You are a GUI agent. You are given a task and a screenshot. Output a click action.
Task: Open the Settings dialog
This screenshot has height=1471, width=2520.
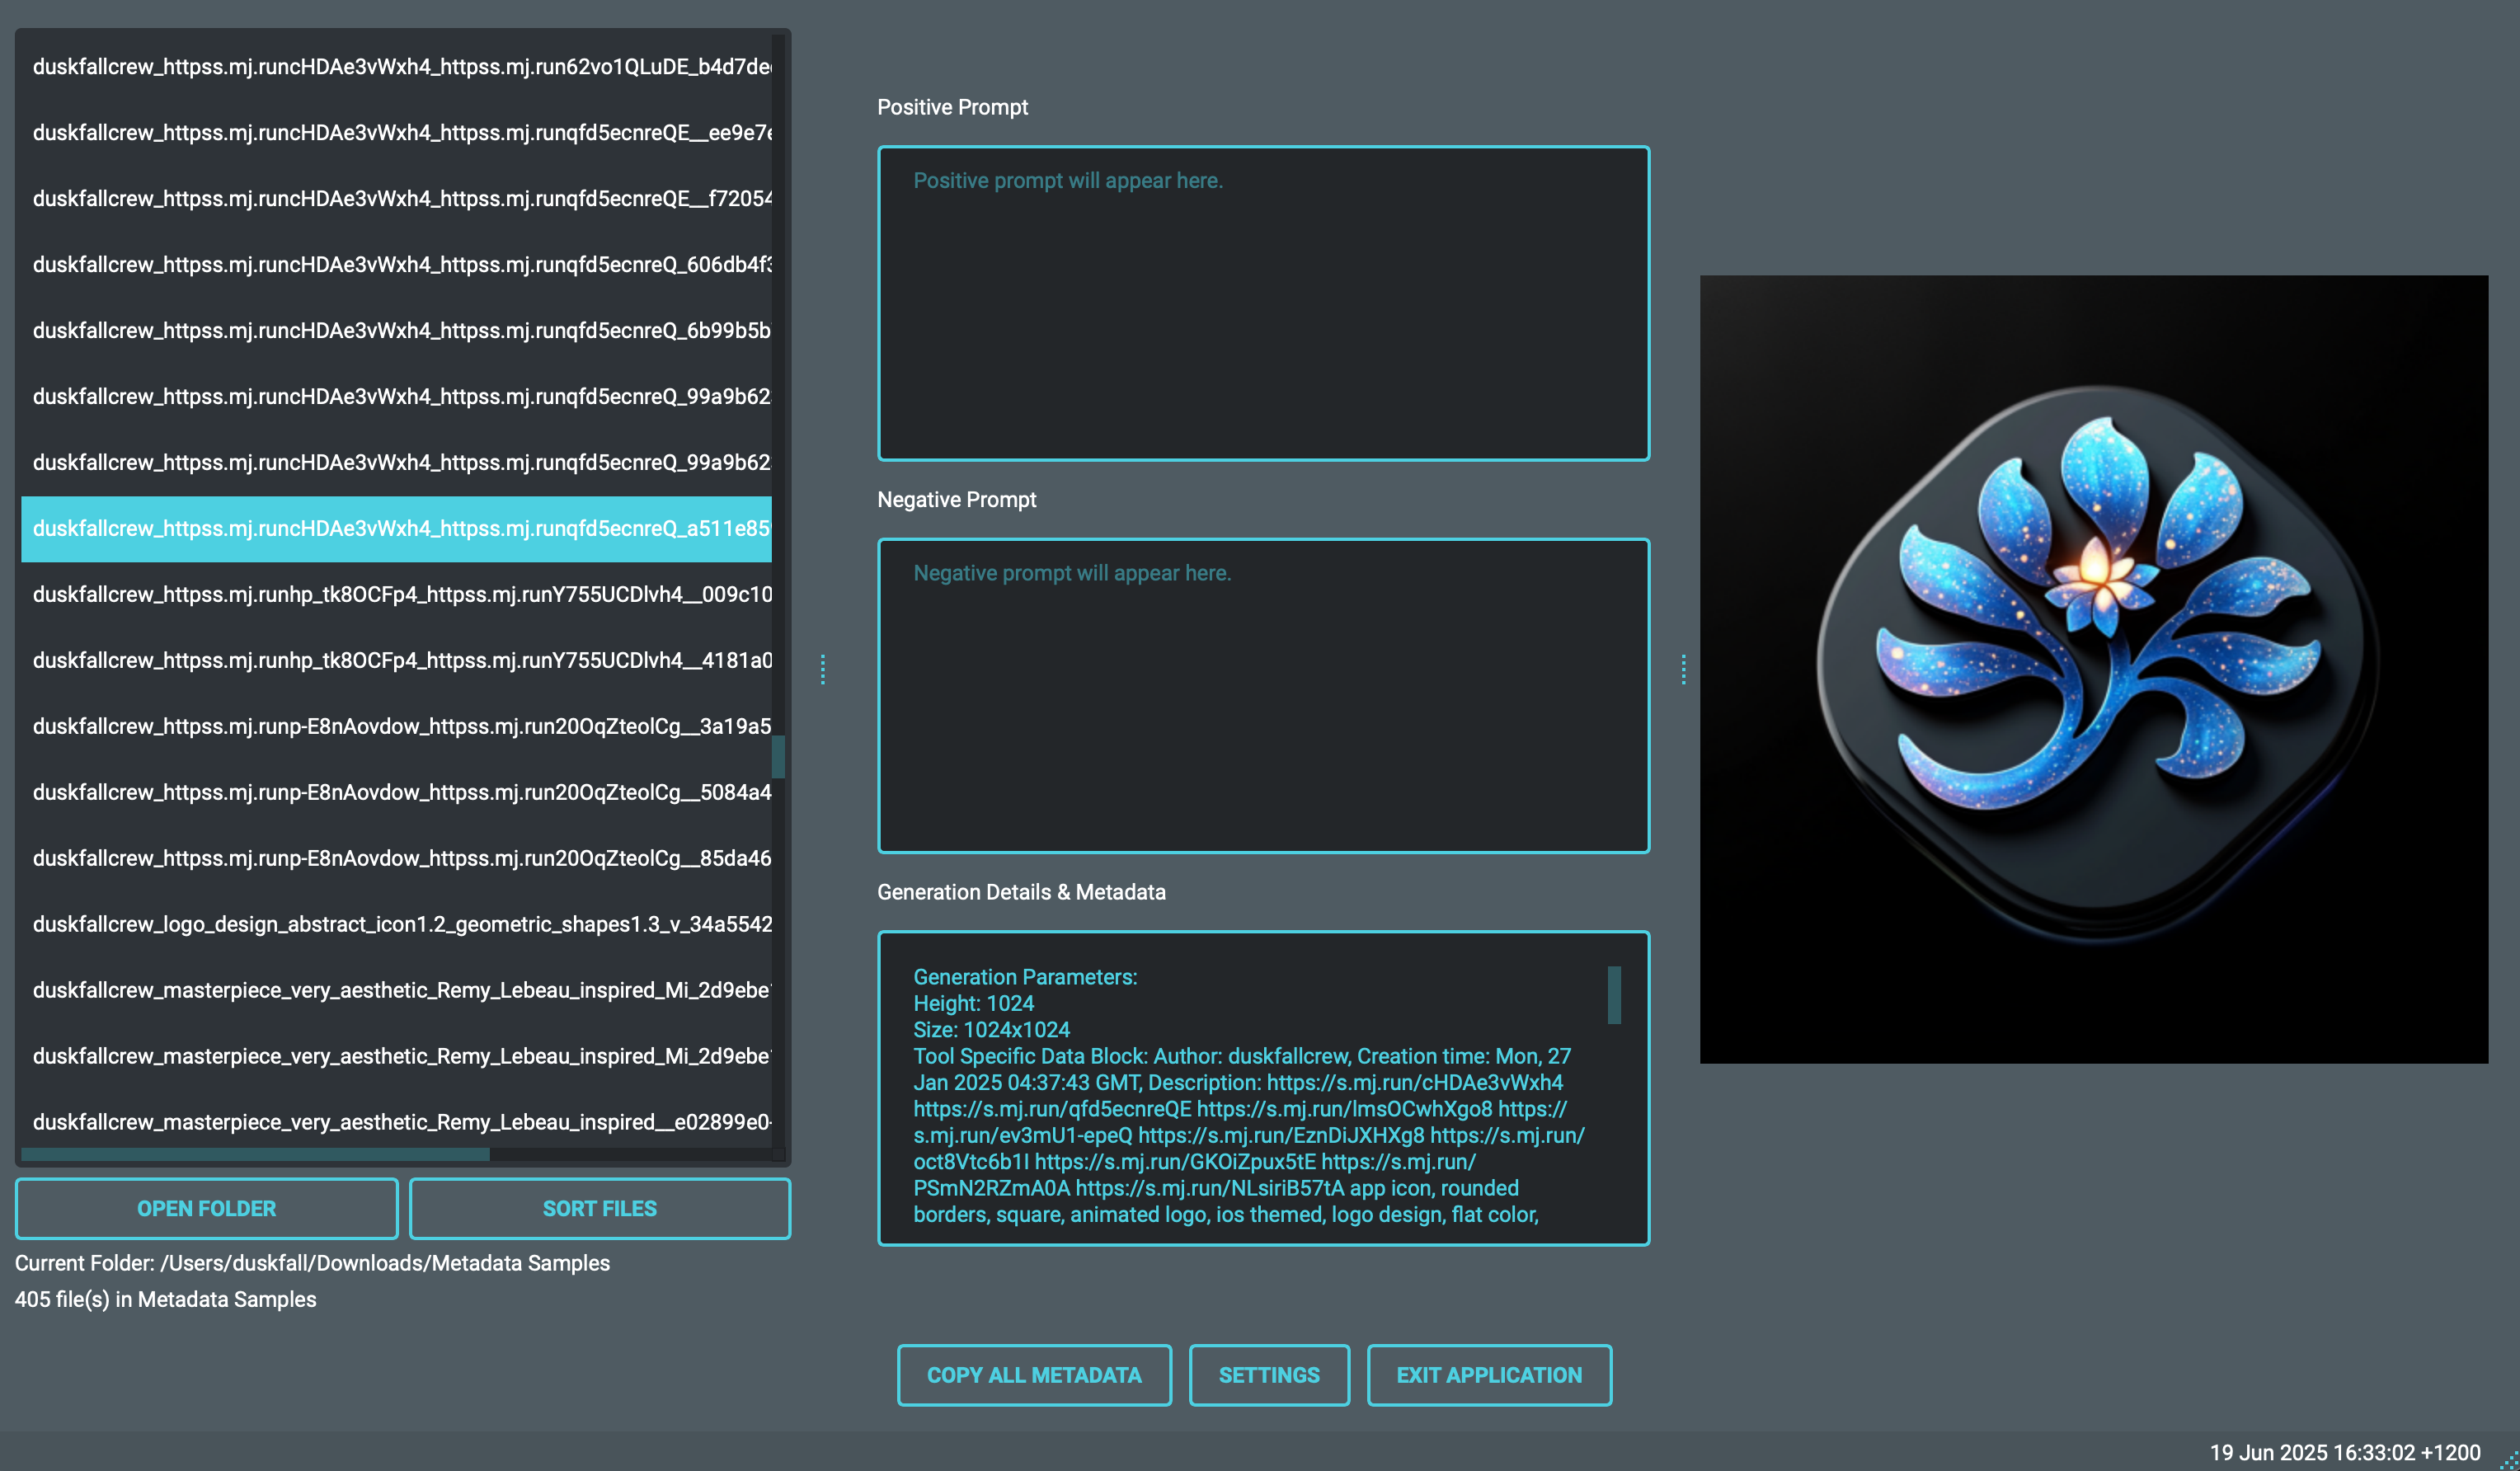click(x=1268, y=1374)
